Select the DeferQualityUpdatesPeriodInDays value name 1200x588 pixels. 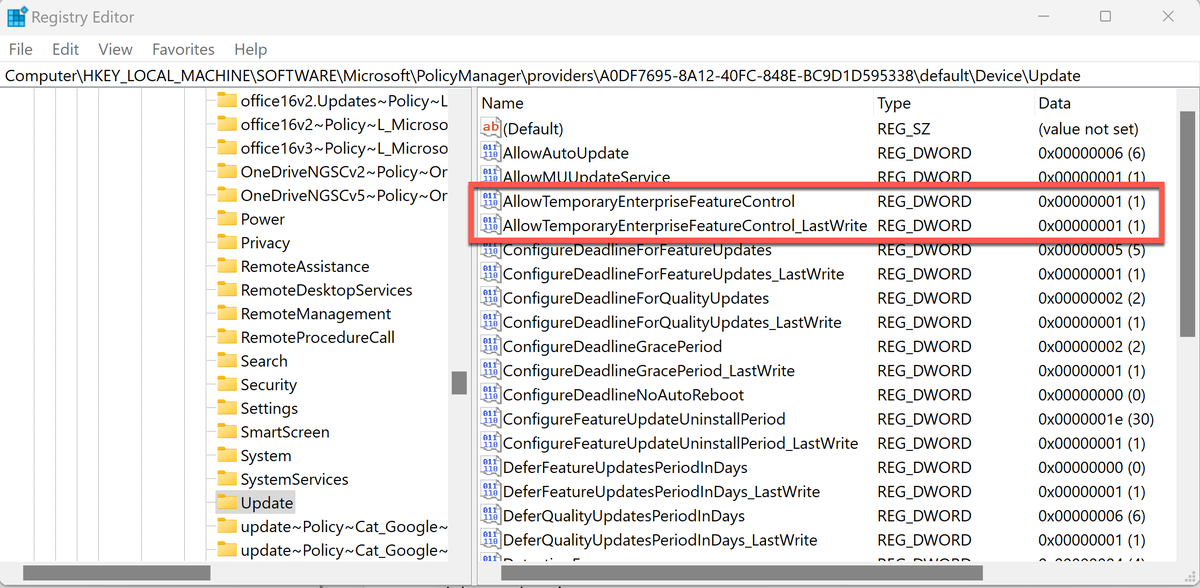(x=624, y=516)
